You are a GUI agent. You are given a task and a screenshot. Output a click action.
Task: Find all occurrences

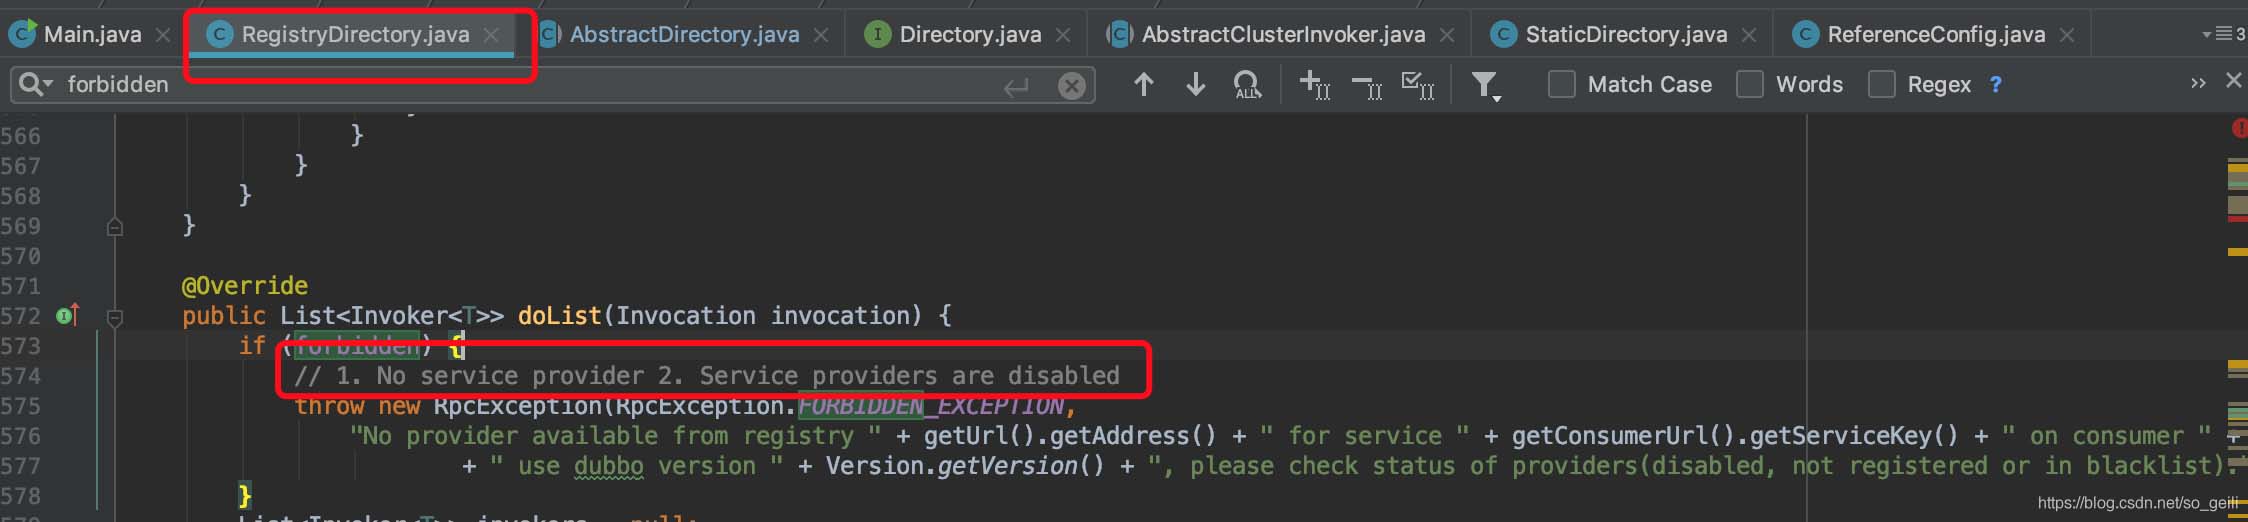click(x=1248, y=85)
